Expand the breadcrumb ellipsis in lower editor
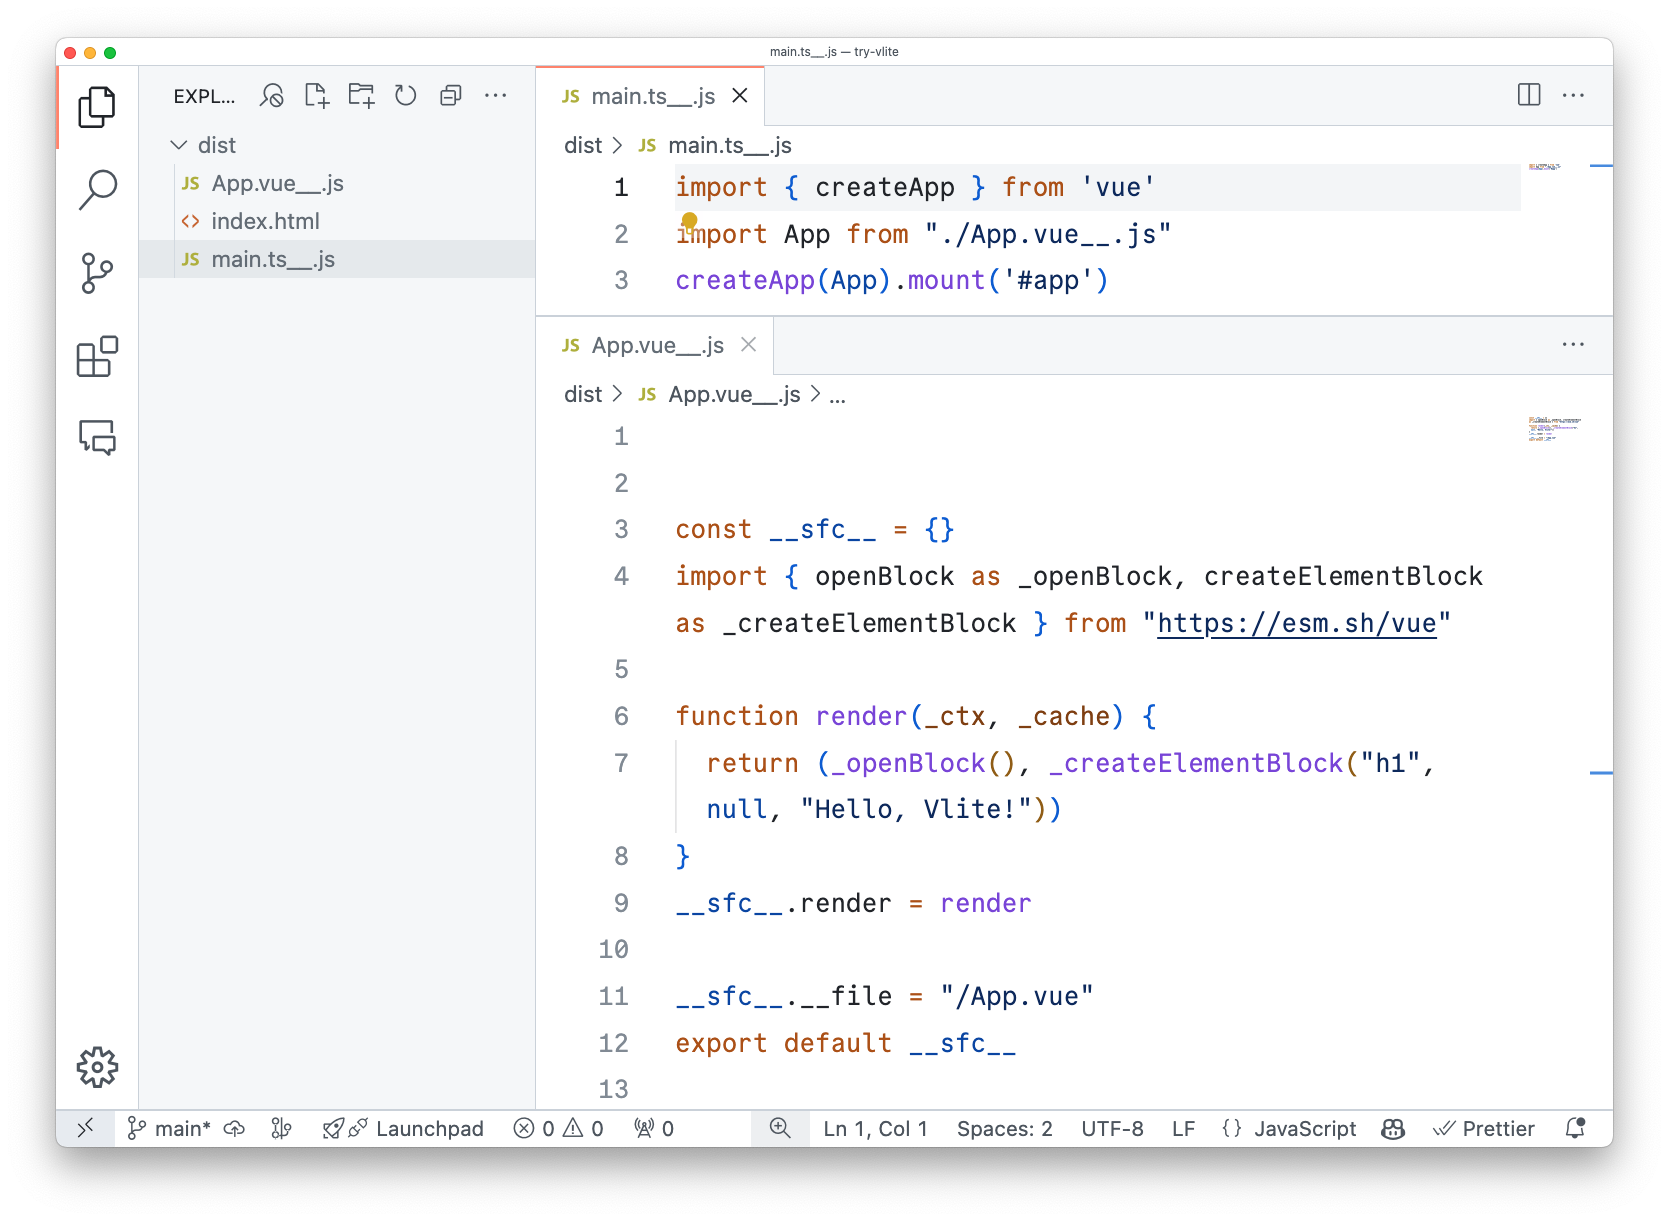1669x1221 pixels. 837,395
